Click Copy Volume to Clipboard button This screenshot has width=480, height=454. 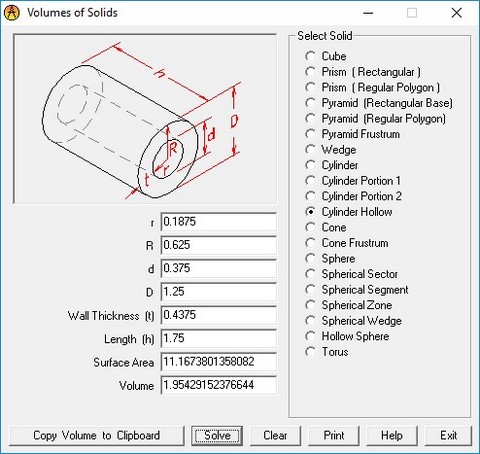tap(97, 435)
